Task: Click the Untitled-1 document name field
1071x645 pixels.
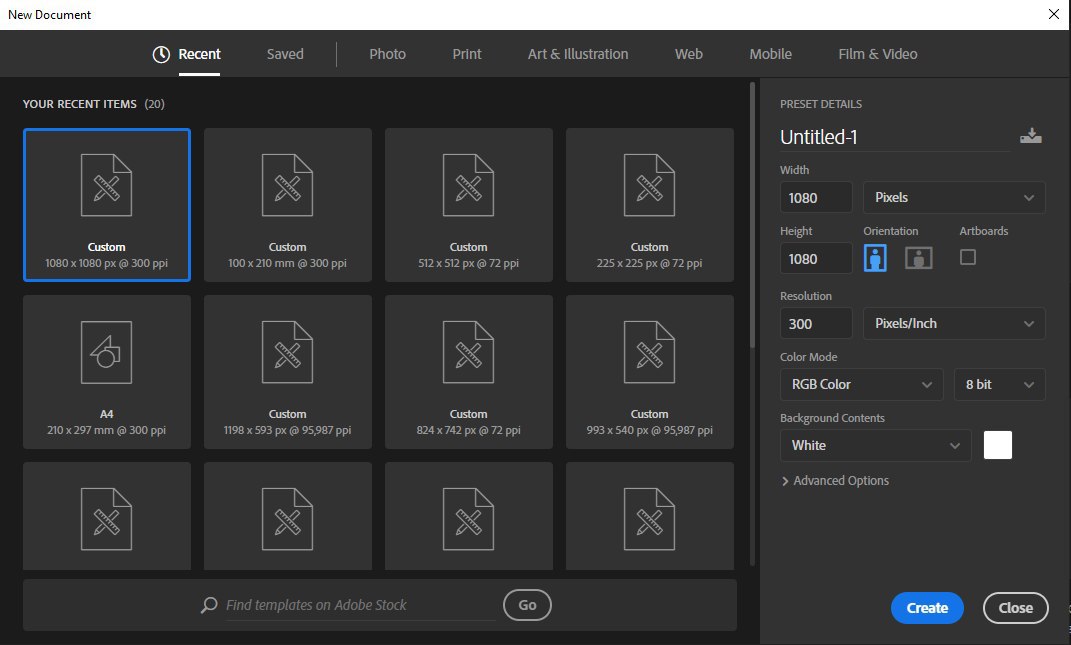Action: coord(895,137)
